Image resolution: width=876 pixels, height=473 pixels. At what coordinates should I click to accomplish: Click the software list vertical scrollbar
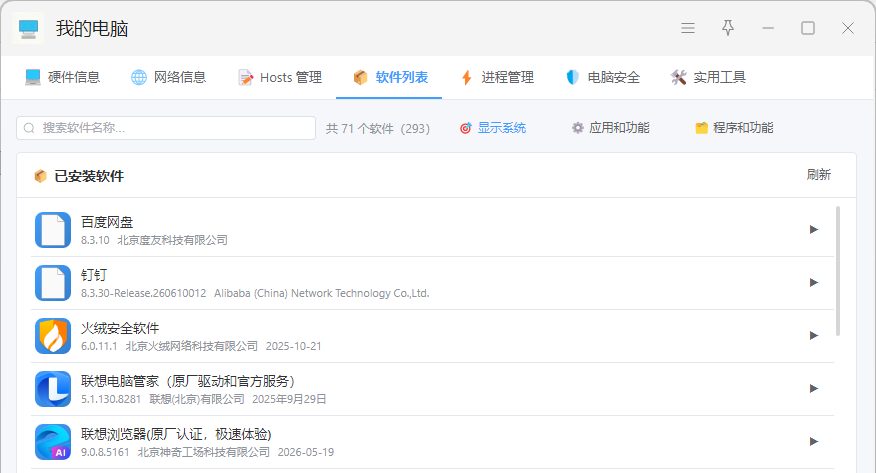837,271
